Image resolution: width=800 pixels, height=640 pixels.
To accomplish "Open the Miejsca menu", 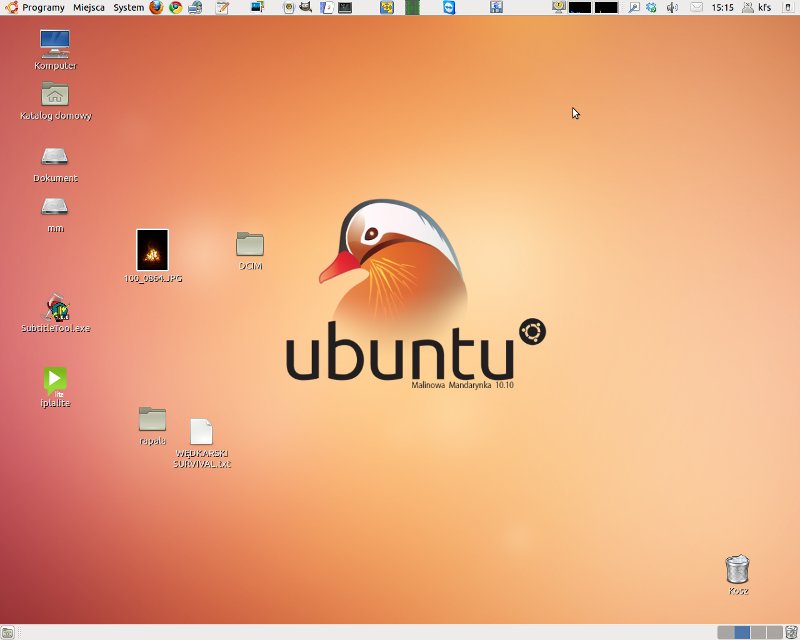I will 89,8.
